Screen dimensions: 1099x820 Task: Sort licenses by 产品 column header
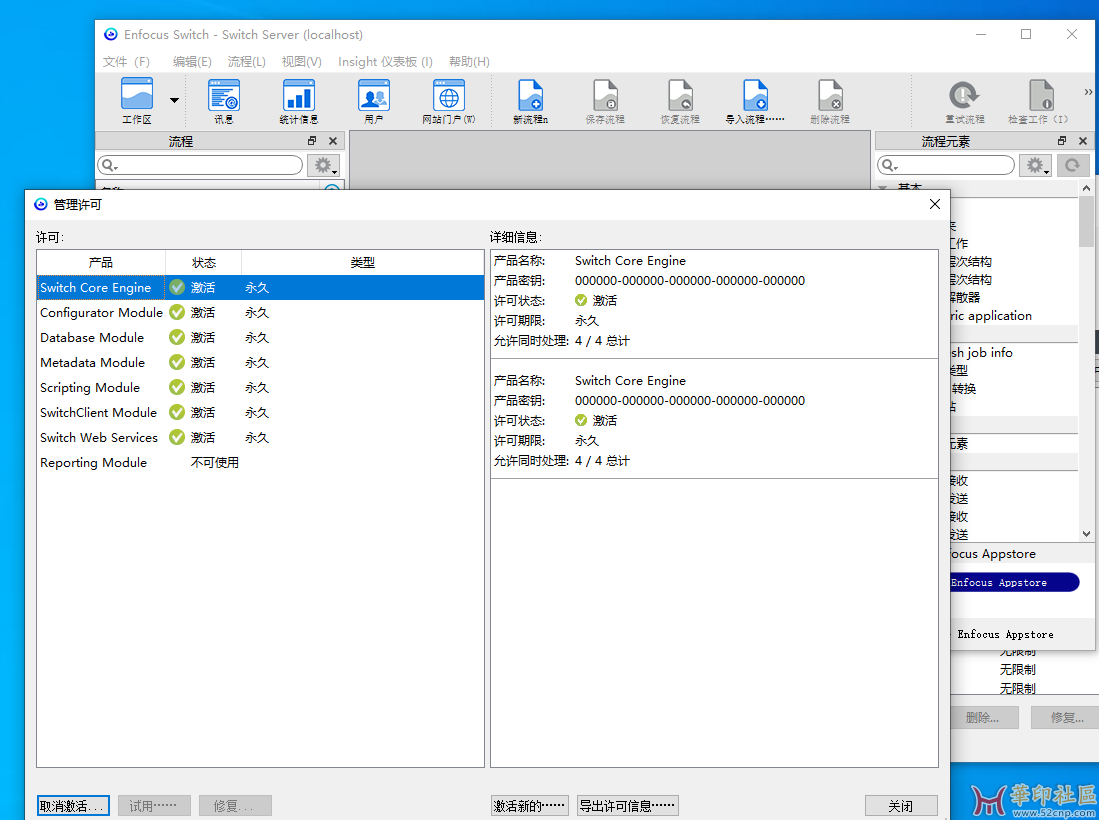coord(101,263)
